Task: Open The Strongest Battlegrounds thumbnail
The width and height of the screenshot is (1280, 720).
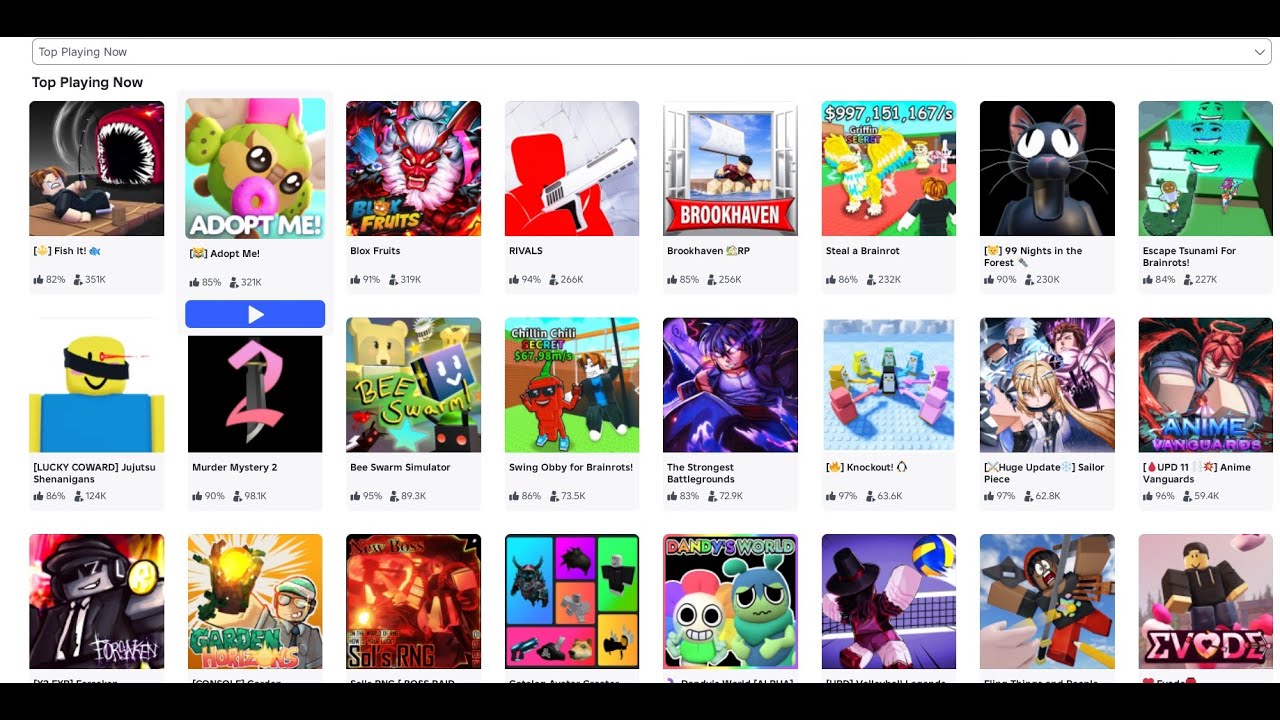Action: click(x=730, y=385)
